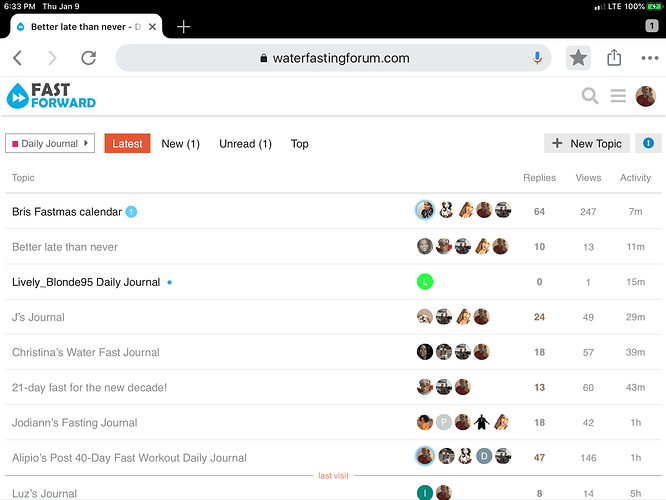This screenshot has height=500, width=666.
Task: Click the unread badge on Bris Fastmas calendar
Action: 131,212
